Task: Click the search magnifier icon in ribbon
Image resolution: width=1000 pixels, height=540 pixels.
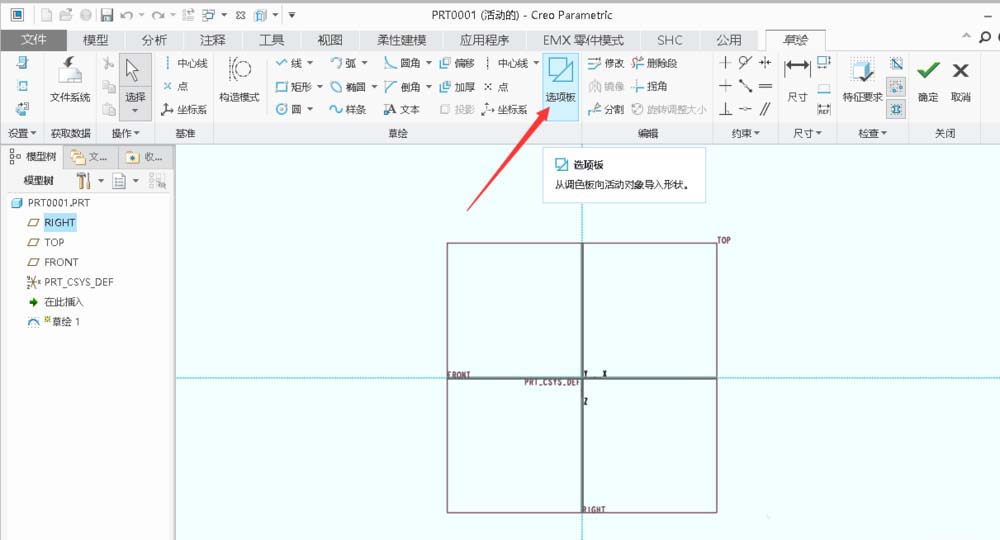Action: 985,38
